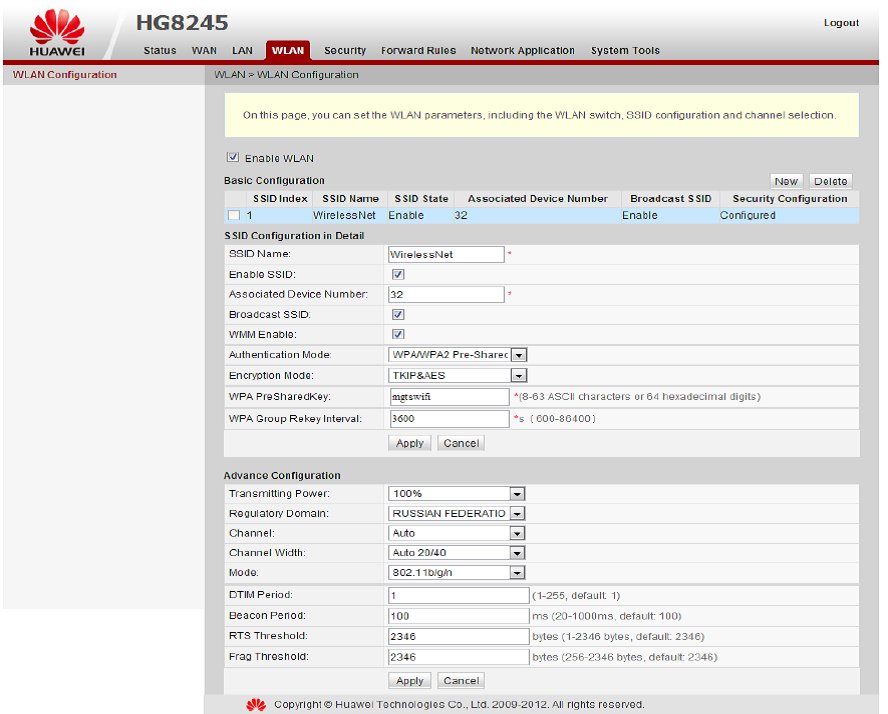Open the Network Application tab
The image size is (888, 714).
[523, 50]
